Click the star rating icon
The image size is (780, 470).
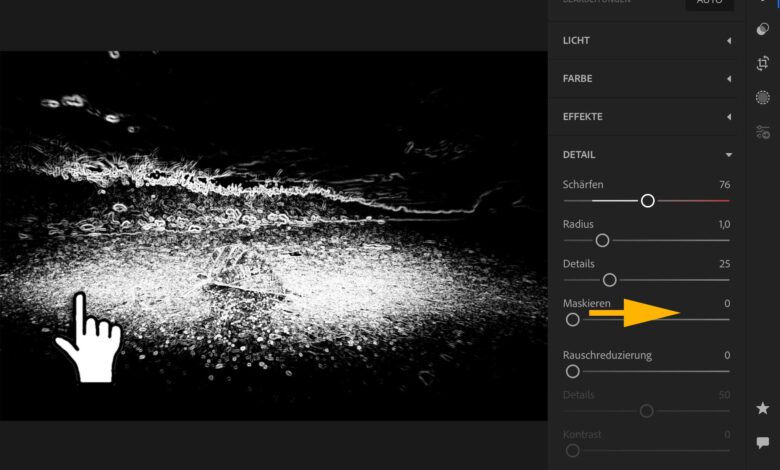coord(763,408)
